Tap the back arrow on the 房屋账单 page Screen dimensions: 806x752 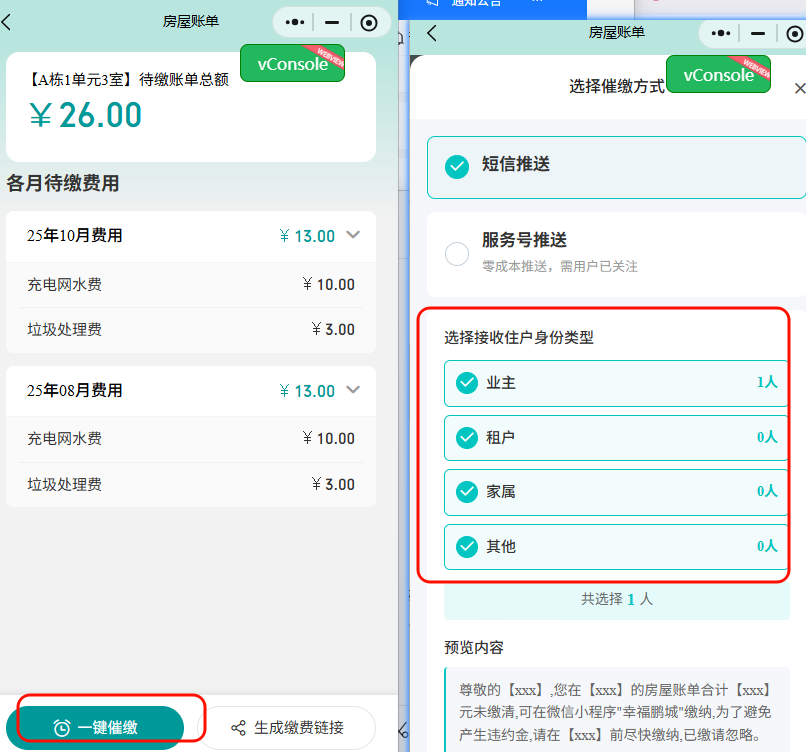(10, 21)
